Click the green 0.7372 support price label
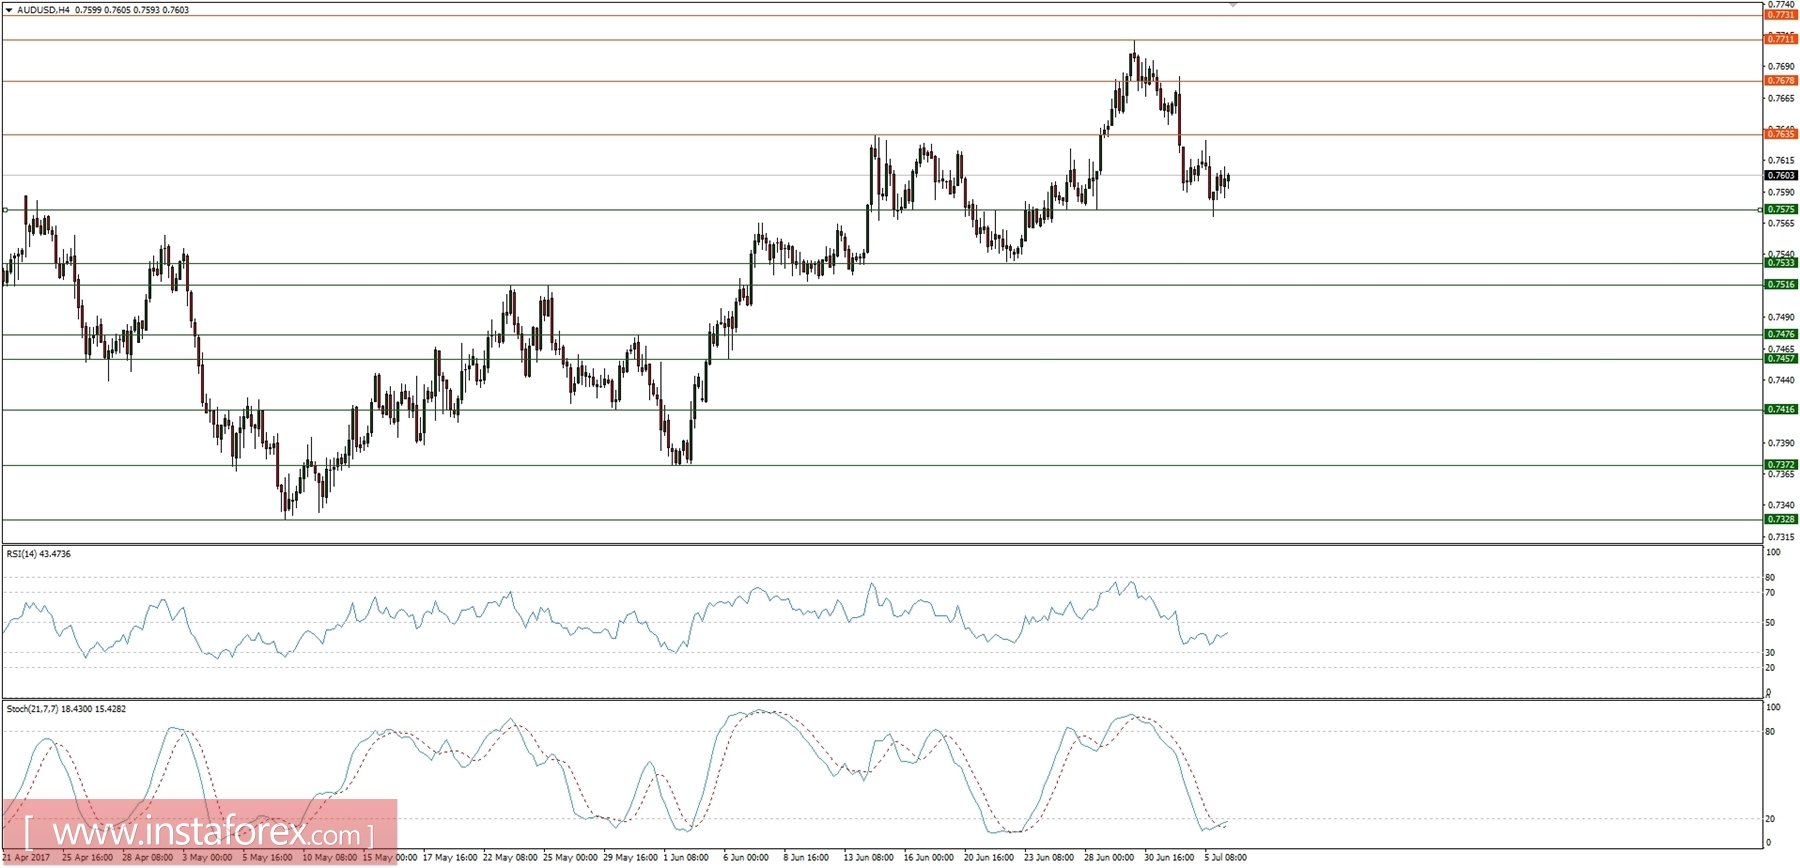This screenshot has height=868, width=1800. pos(1781,465)
